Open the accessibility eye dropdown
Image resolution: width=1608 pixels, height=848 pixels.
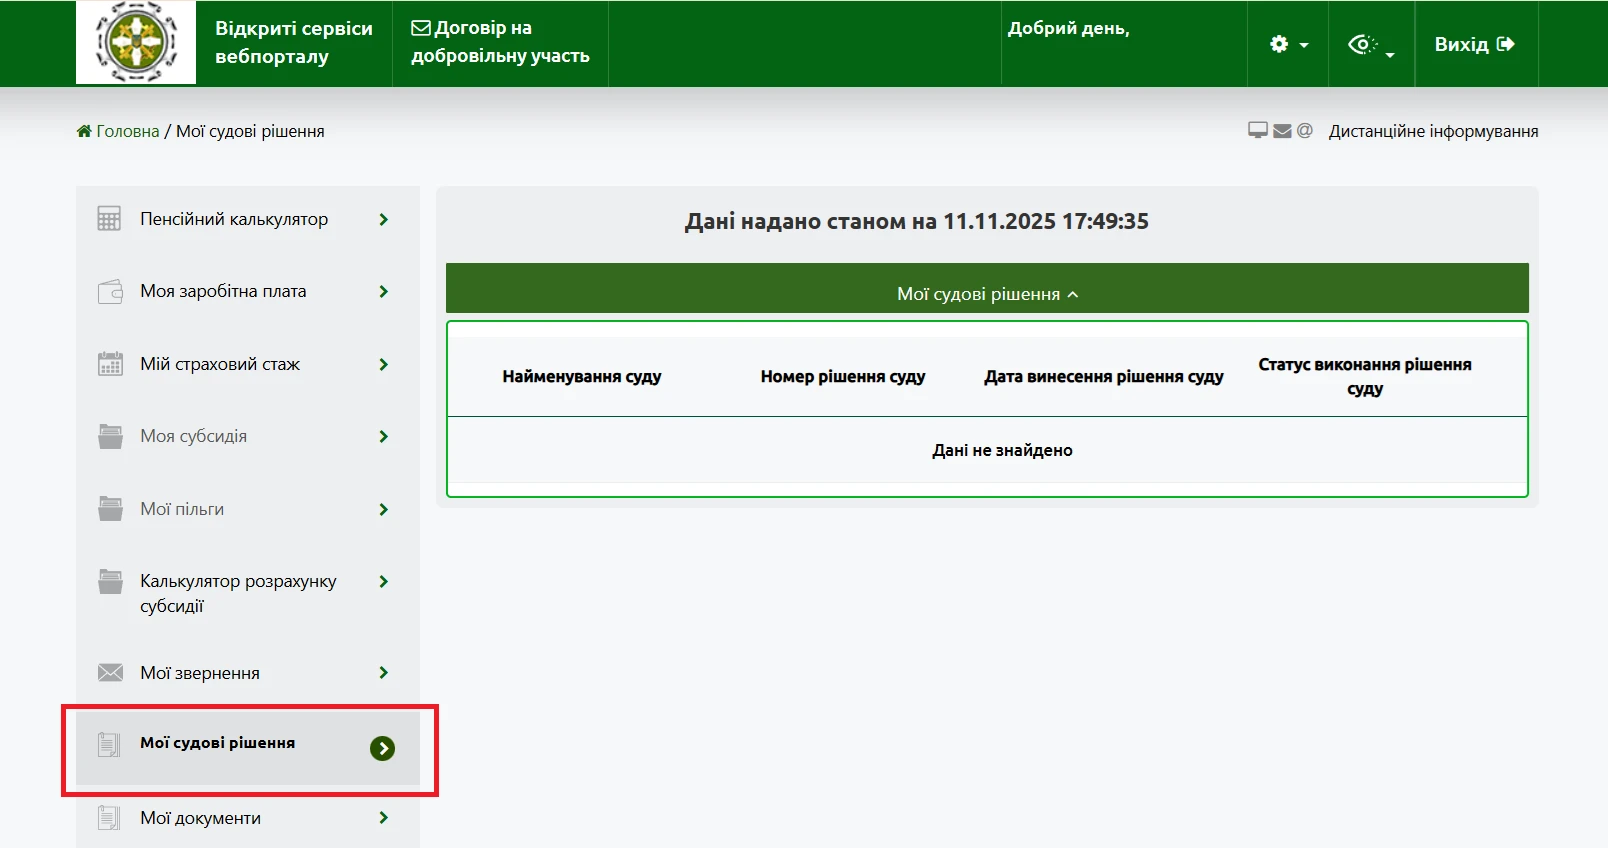pyautogui.click(x=1370, y=45)
